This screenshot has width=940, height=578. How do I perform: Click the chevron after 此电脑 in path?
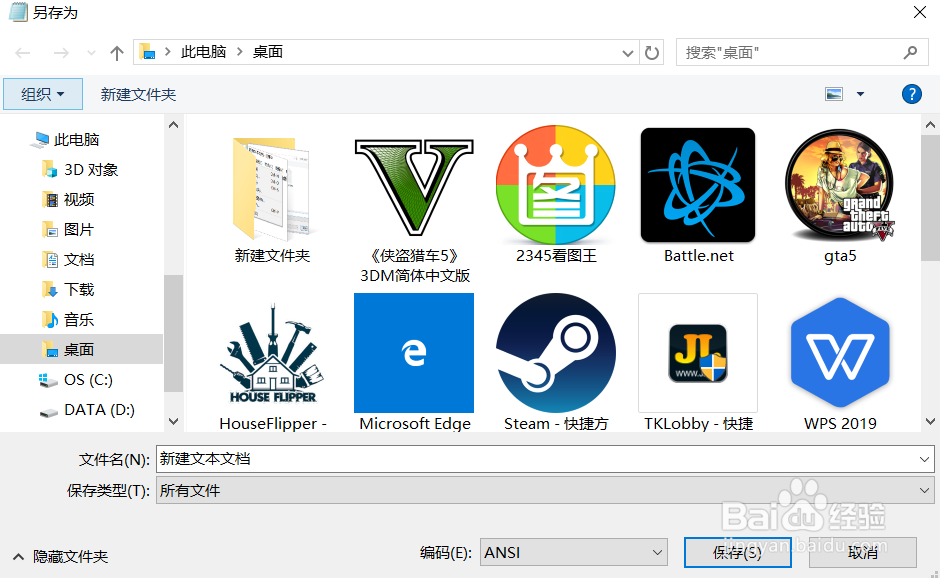(239, 52)
